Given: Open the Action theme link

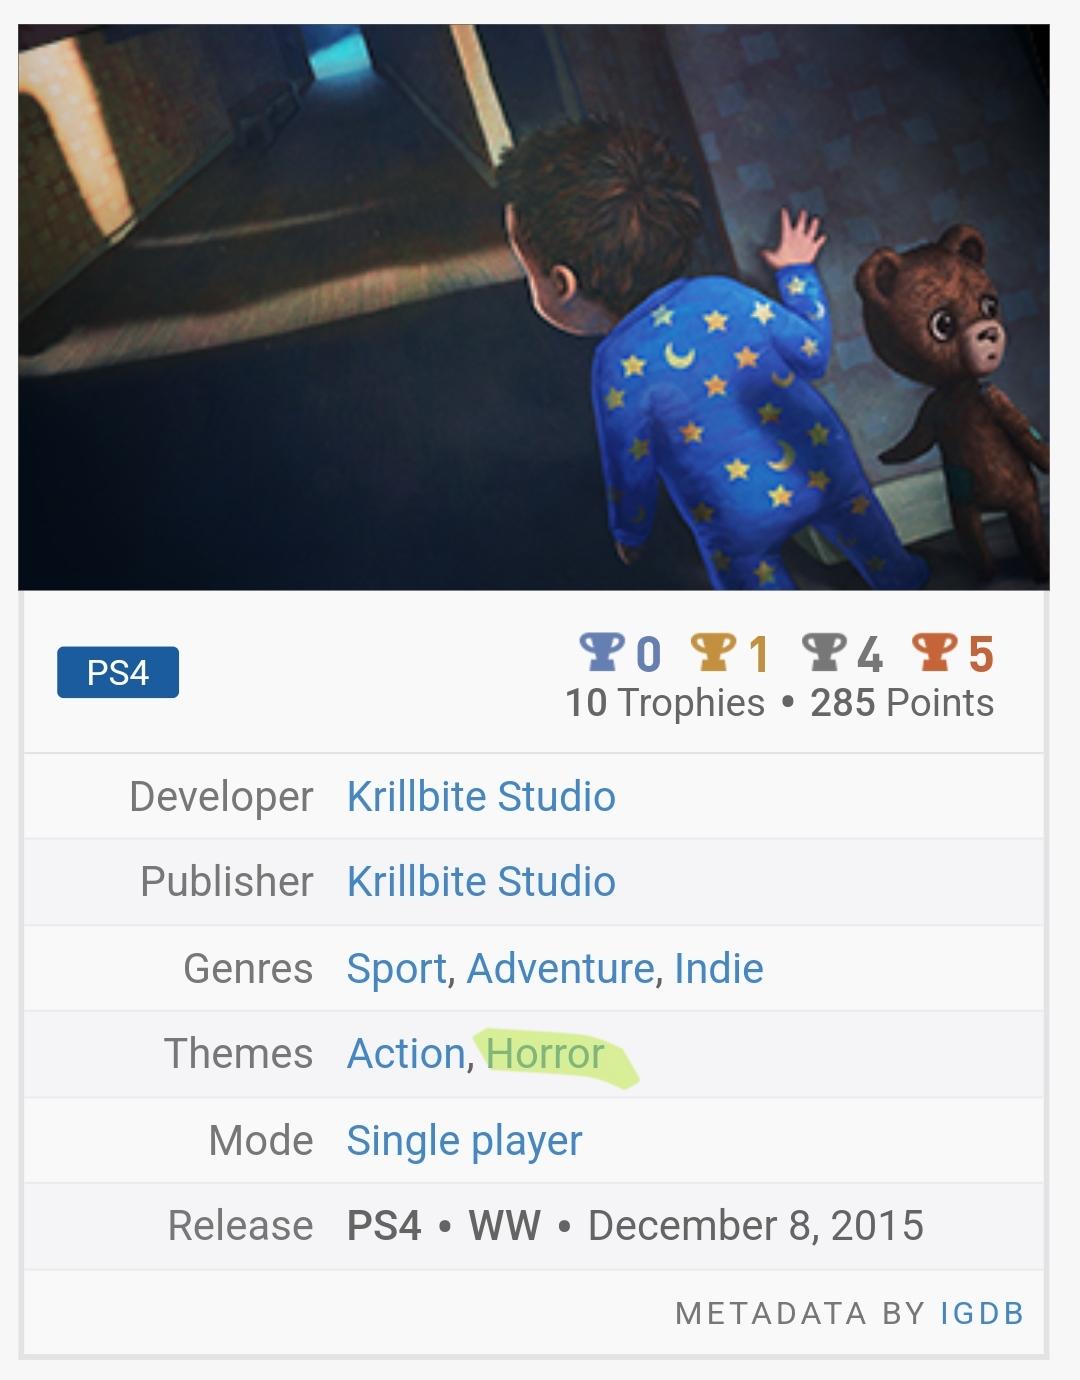Looking at the screenshot, I should click(x=406, y=1054).
